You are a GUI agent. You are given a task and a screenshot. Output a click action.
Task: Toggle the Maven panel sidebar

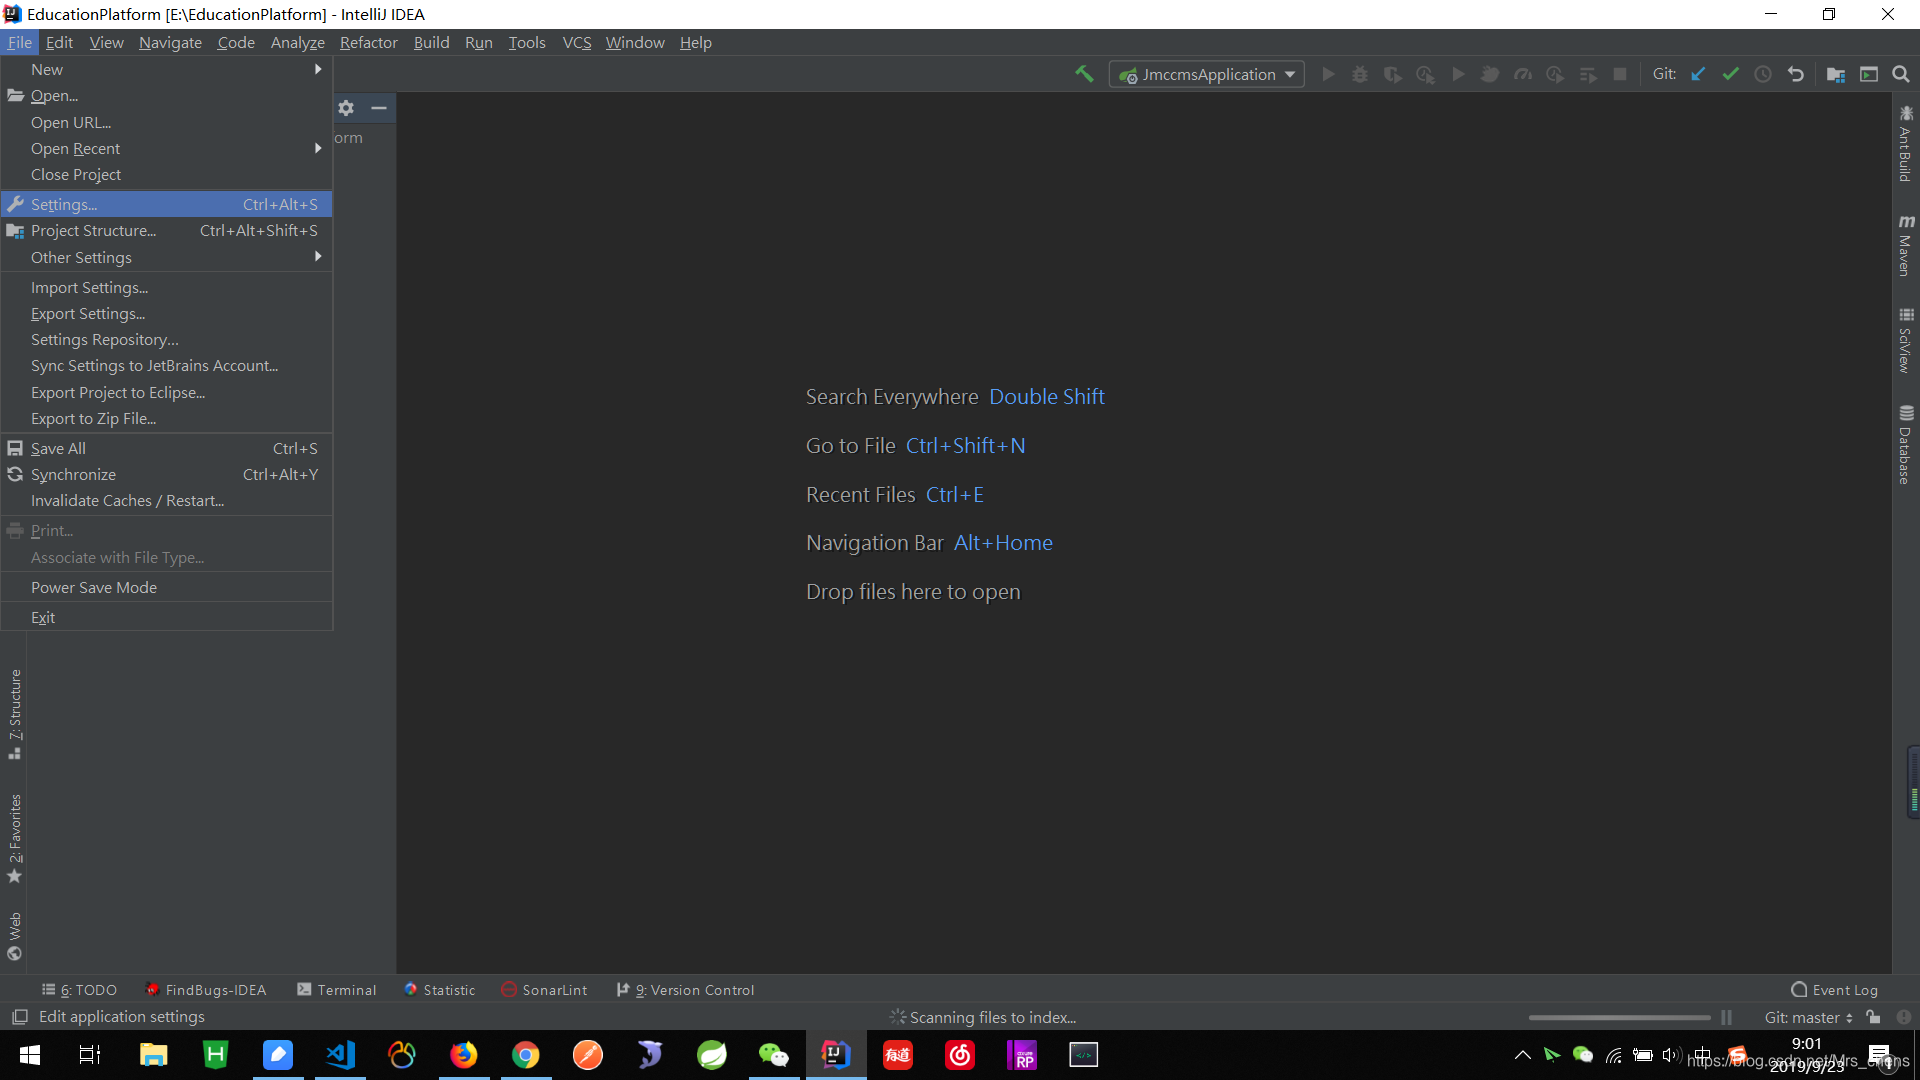(1903, 251)
